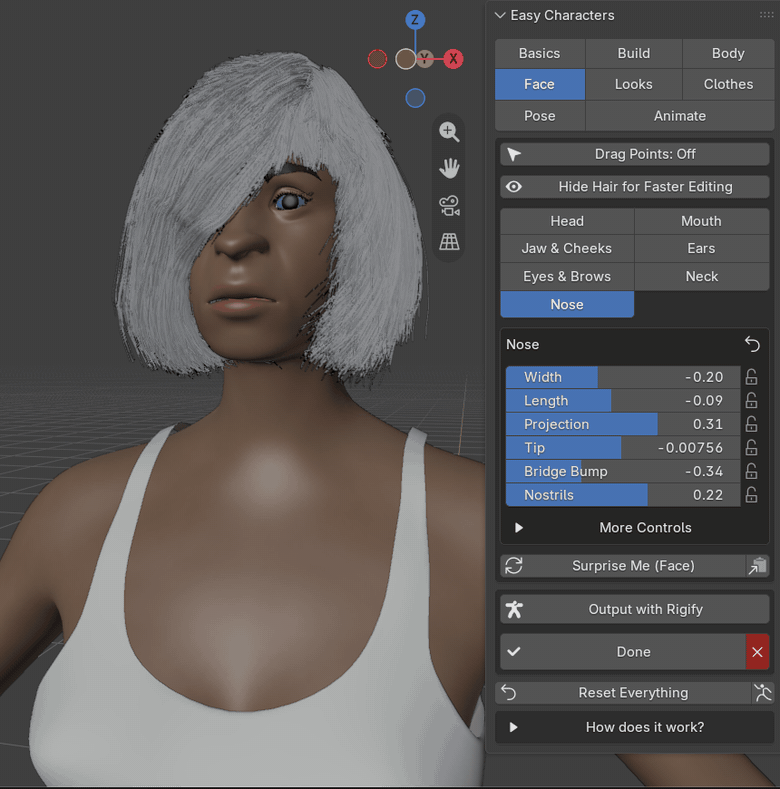This screenshot has height=789, width=780.
Task: Toggle Hide Hair for Faster Editing
Action: pos(635,187)
